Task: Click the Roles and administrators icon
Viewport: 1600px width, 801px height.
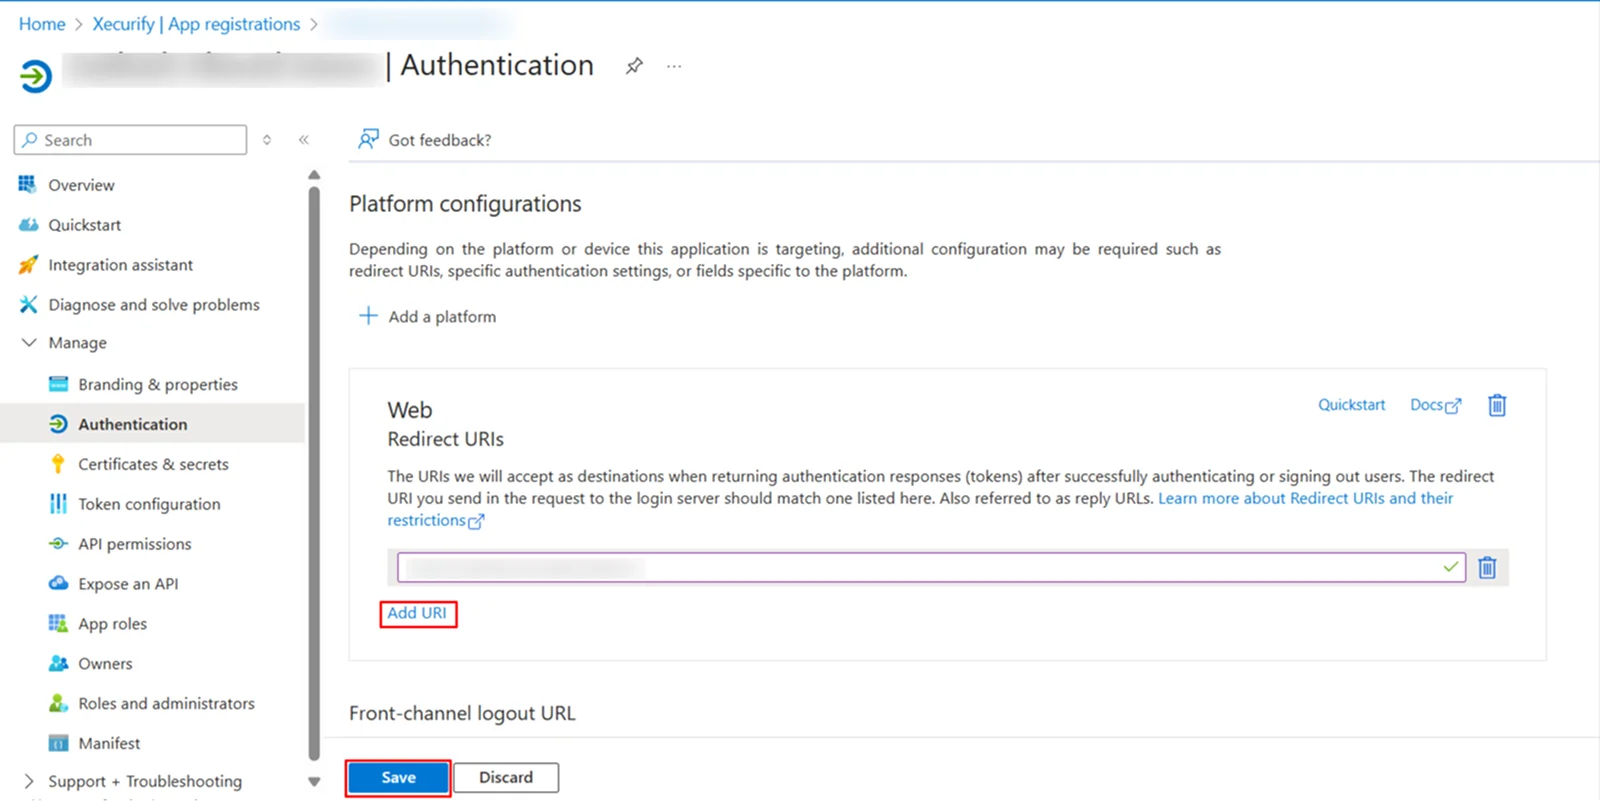Action: coord(58,703)
